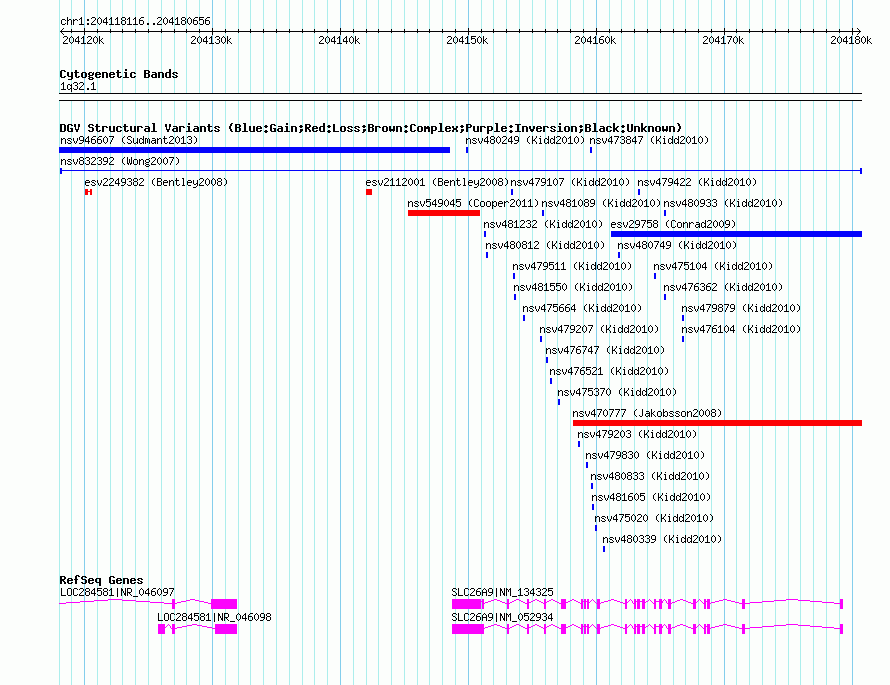Open the SLC26A9|NM_134325 gene label
The height and width of the screenshot is (685, 890).
pyautogui.click(x=502, y=592)
